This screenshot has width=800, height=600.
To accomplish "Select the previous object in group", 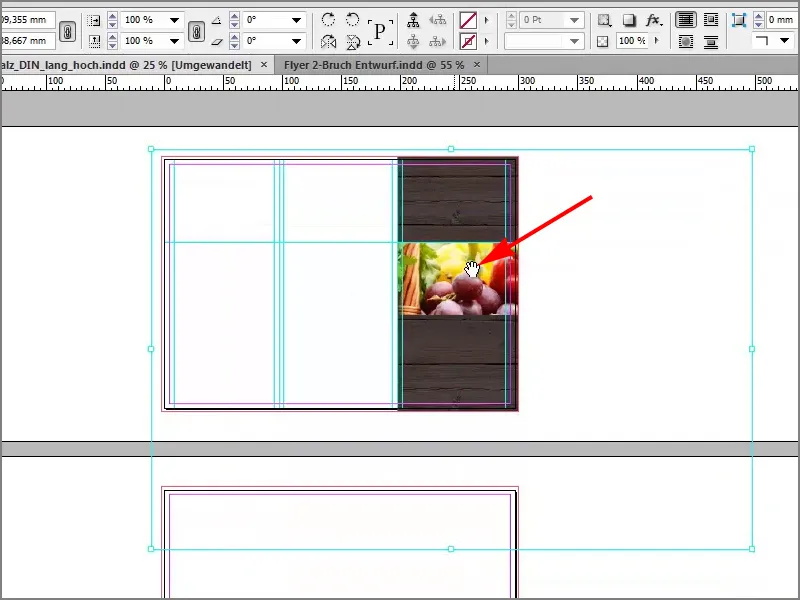I will pyautogui.click(x=437, y=20).
